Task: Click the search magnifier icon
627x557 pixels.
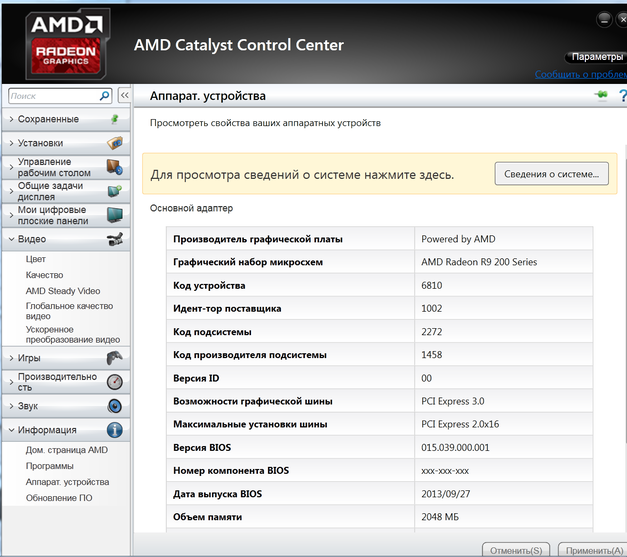Action: point(105,96)
